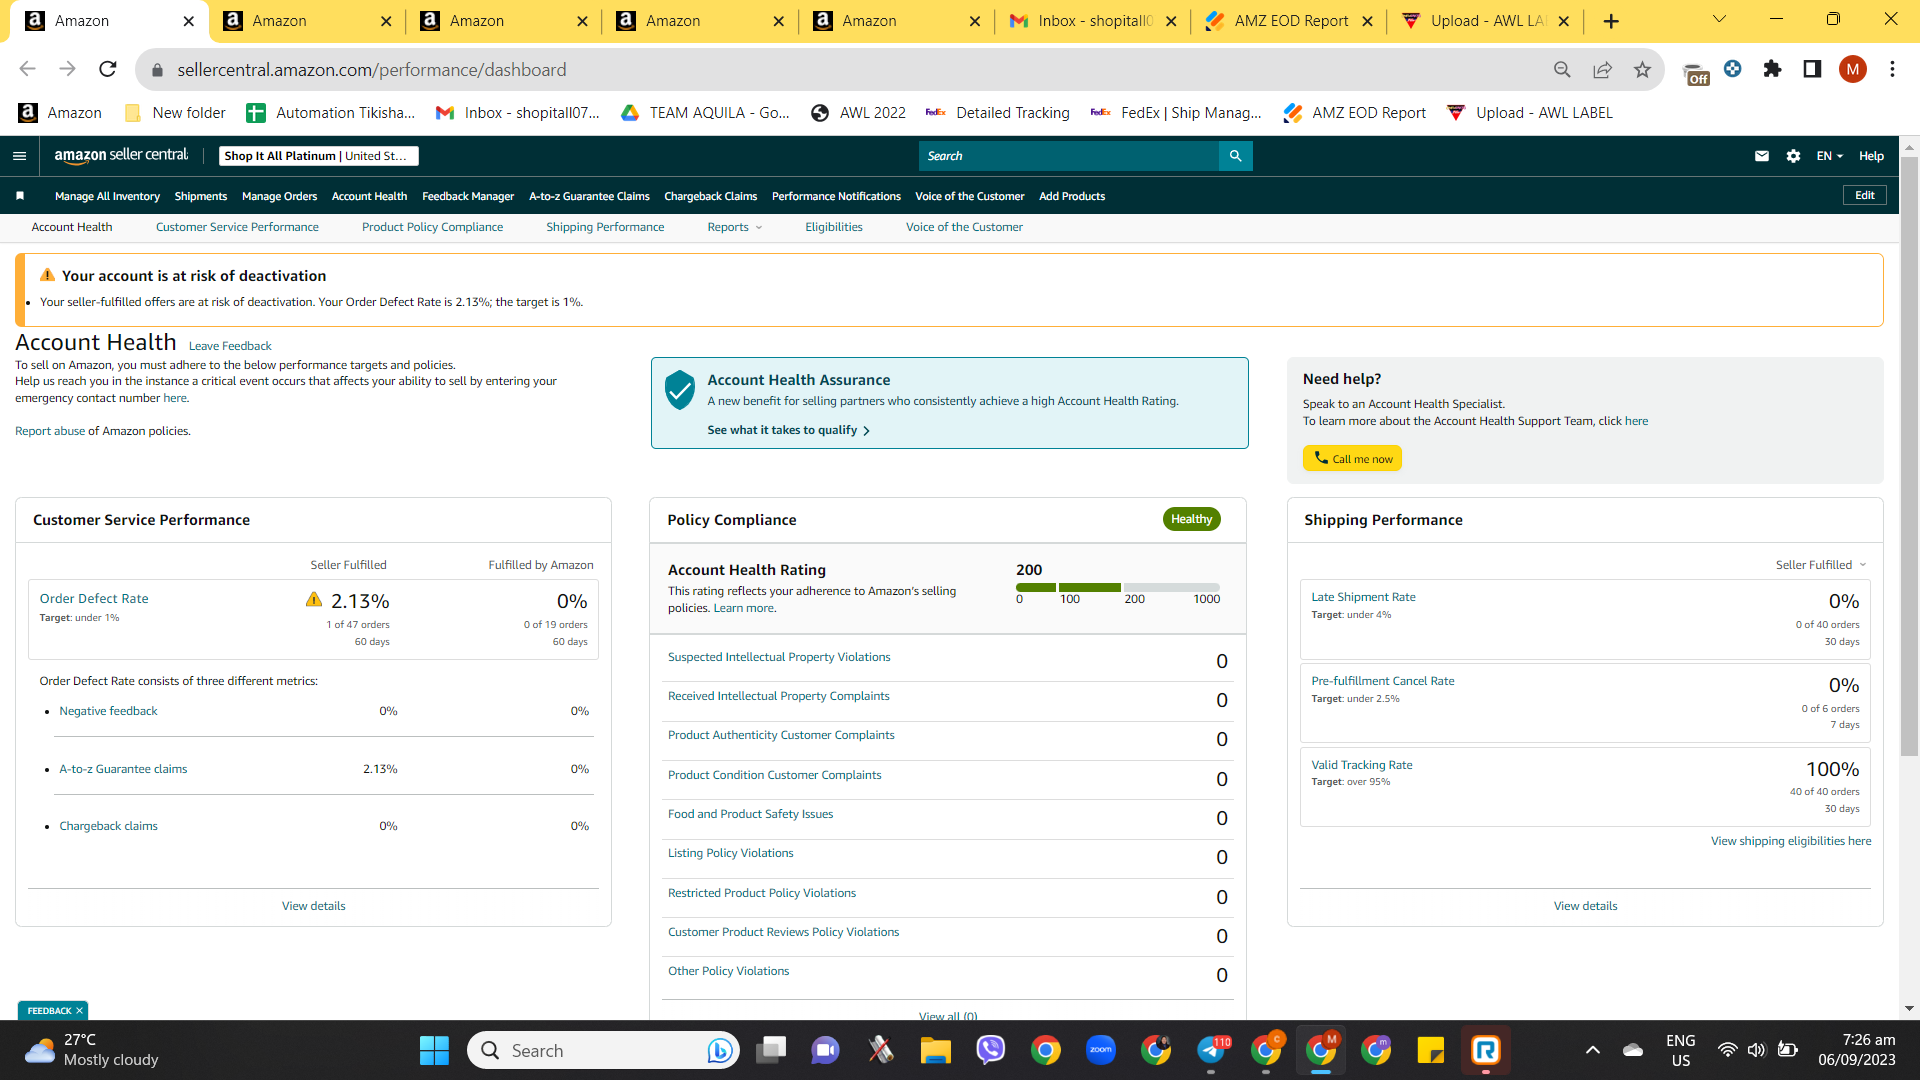
Task: Open View details under Customer Service Performance
Action: (x=313, y=906)
